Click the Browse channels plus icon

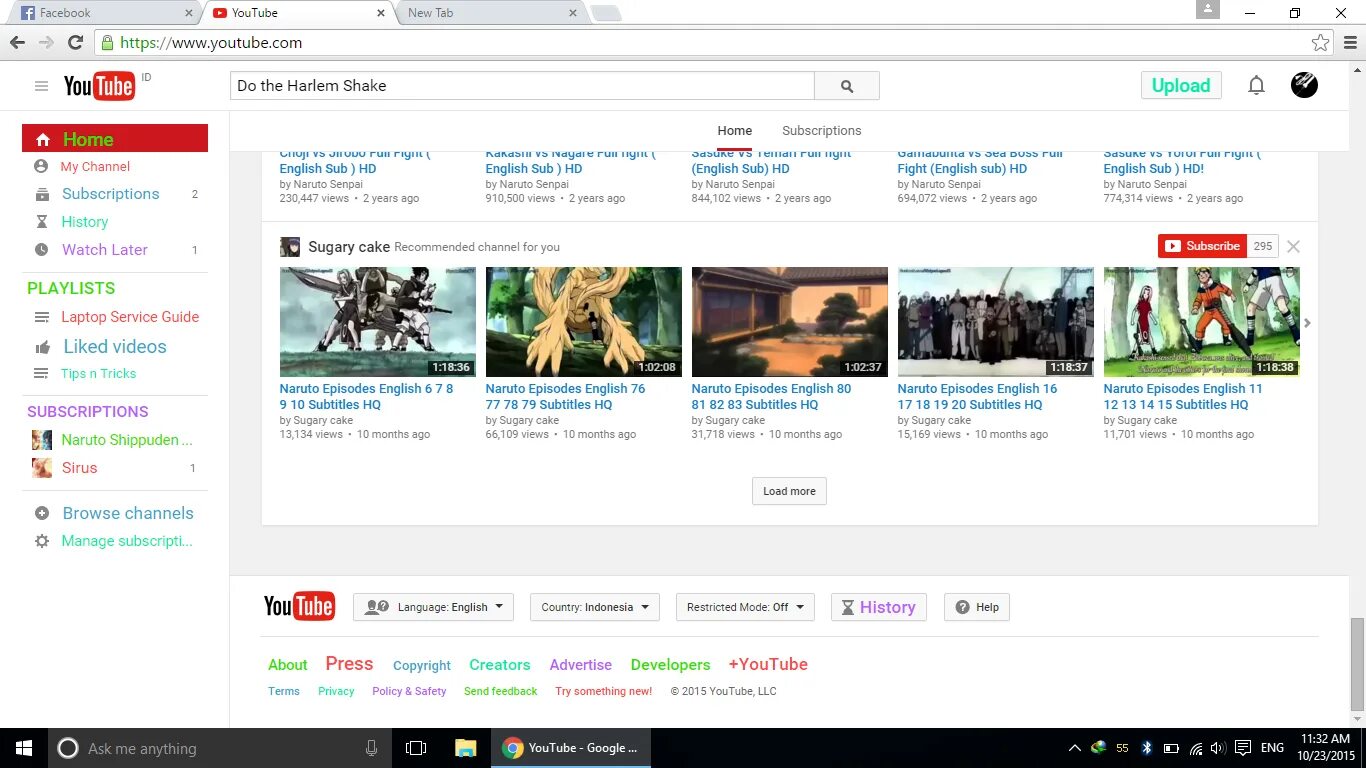click(x=41, y=513)
